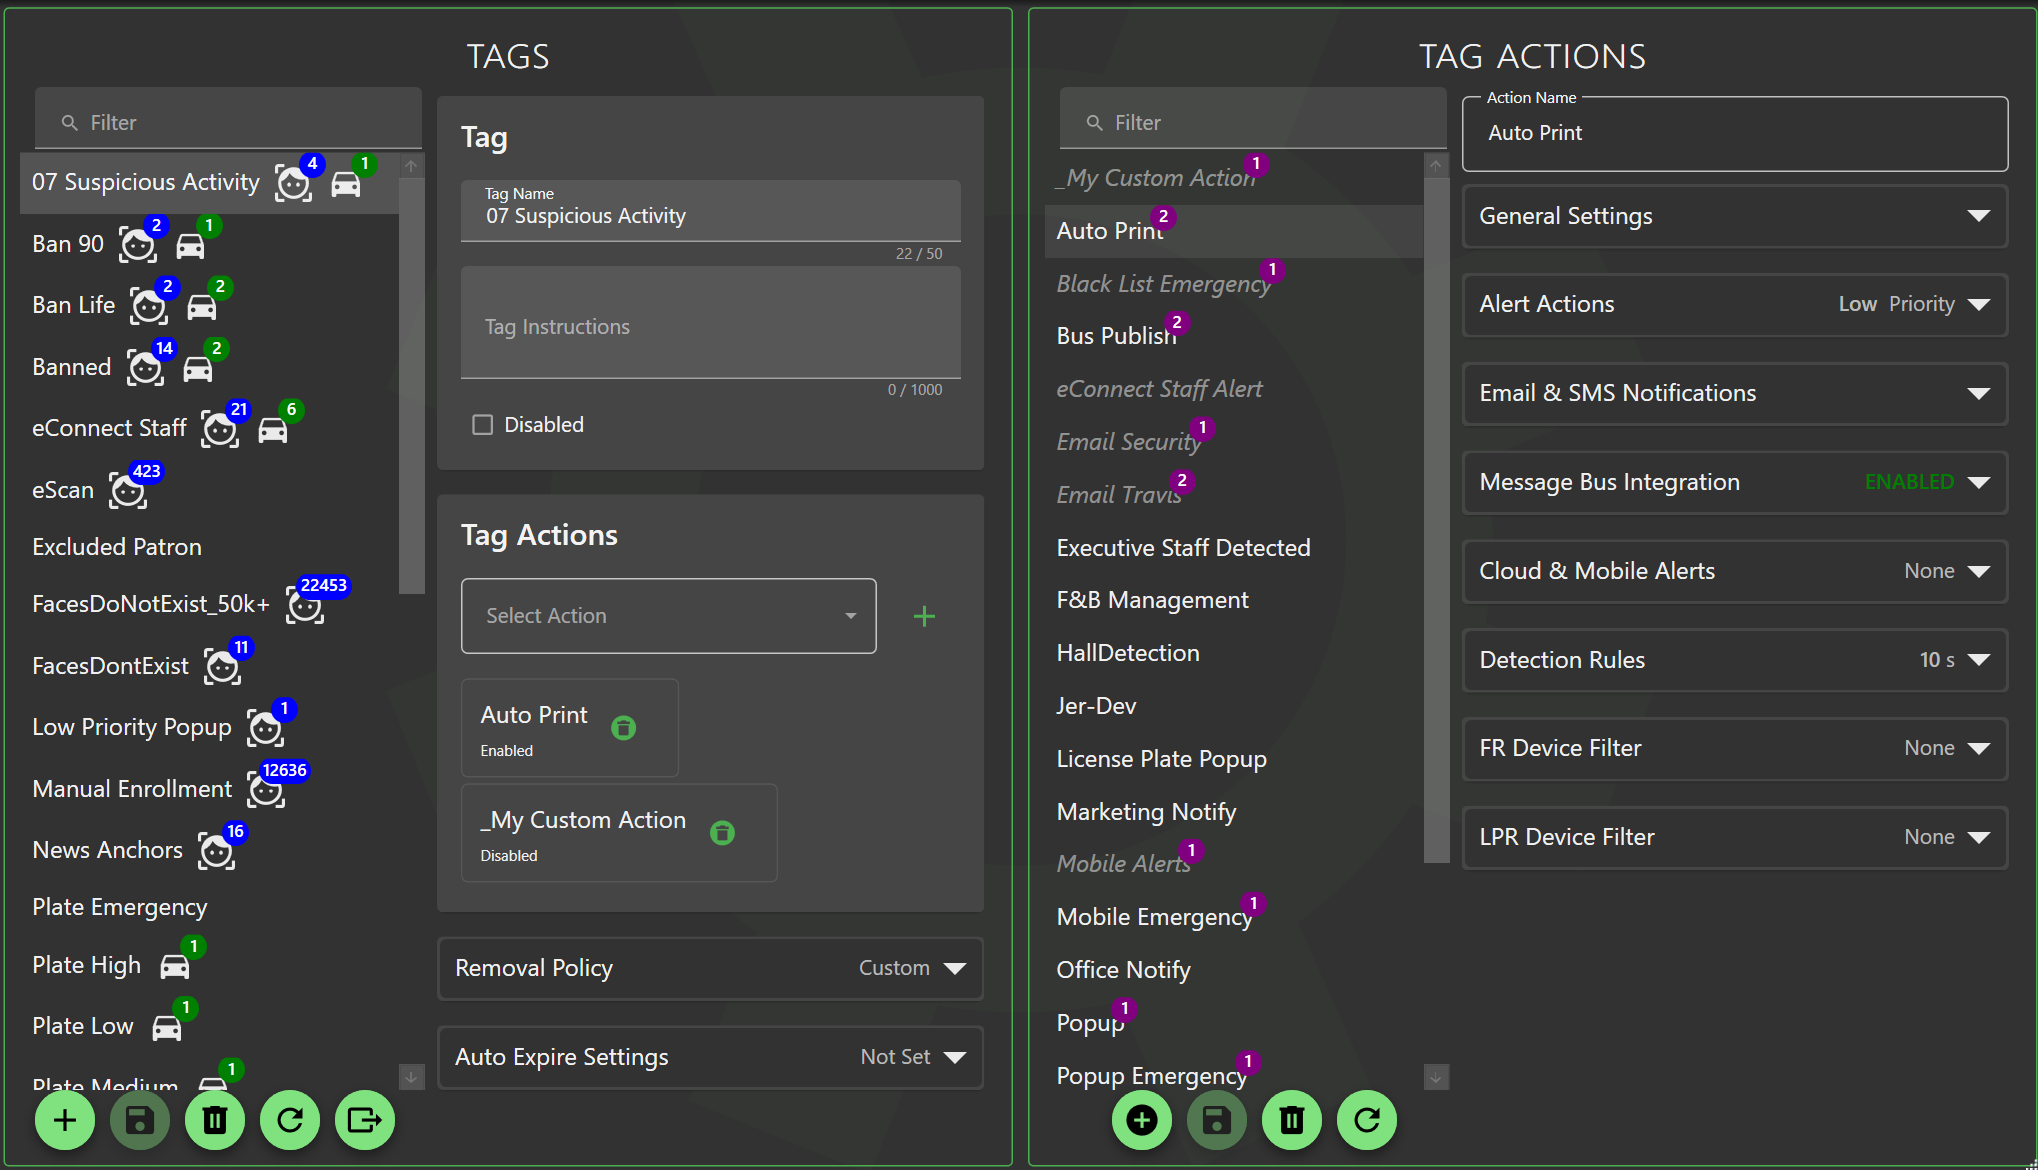Check the Disabled checkbox for the tag

tap(481, 424)
